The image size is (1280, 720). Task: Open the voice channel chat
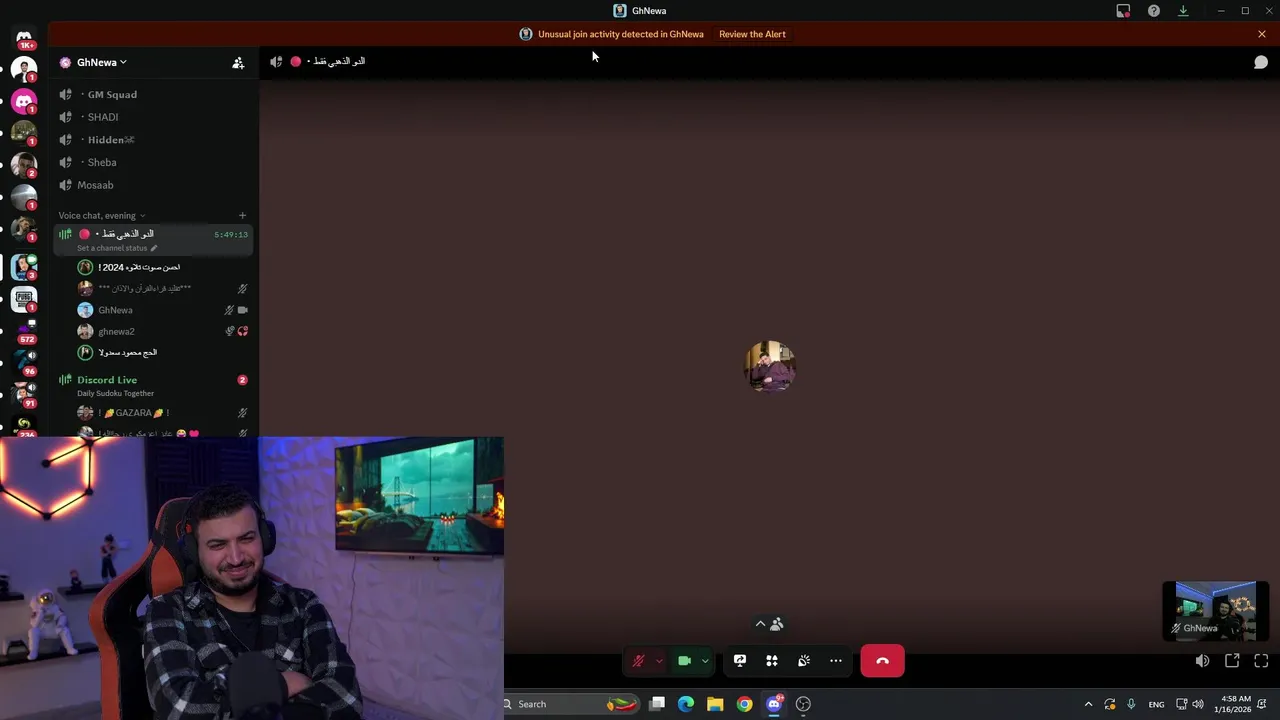click(x=1261, y=62)
